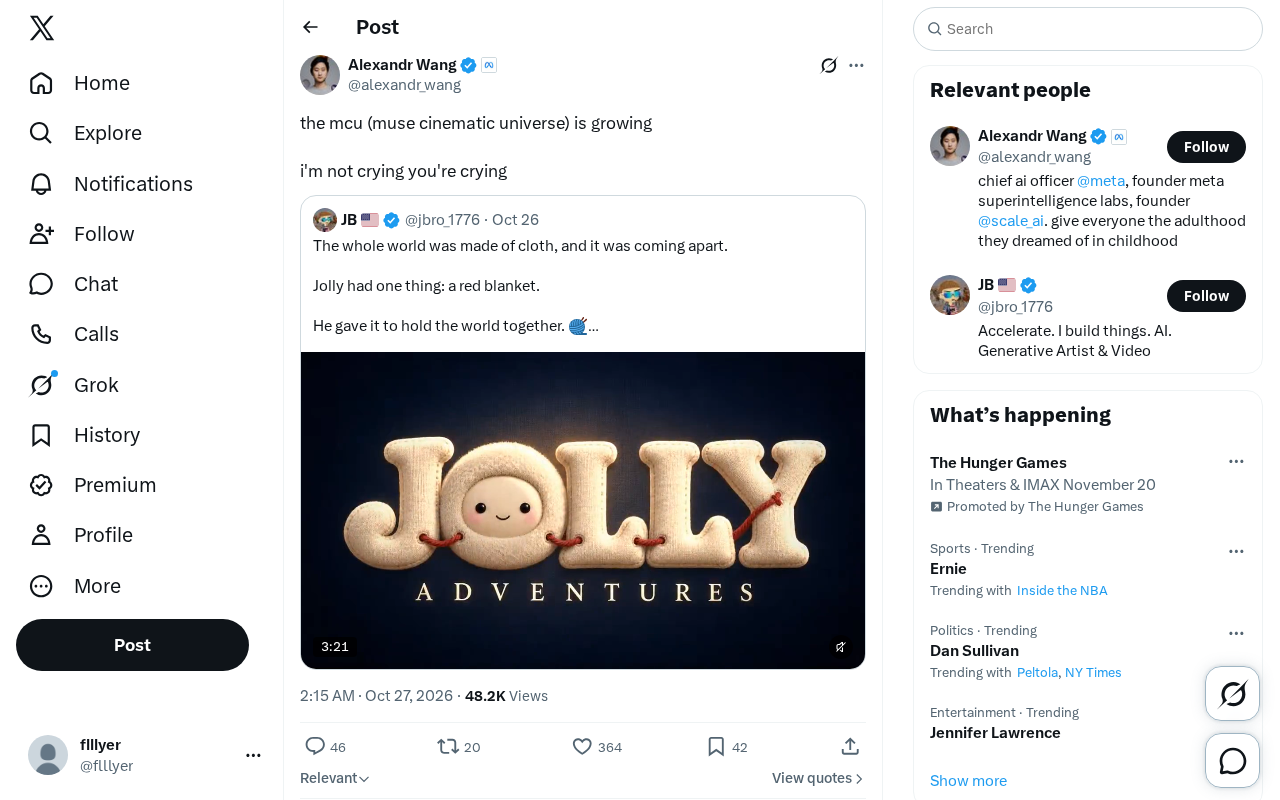This screenshot has width=1280, height=800.
Task: Open Grok explain icon on the post
Action: [x=829, y=65]
